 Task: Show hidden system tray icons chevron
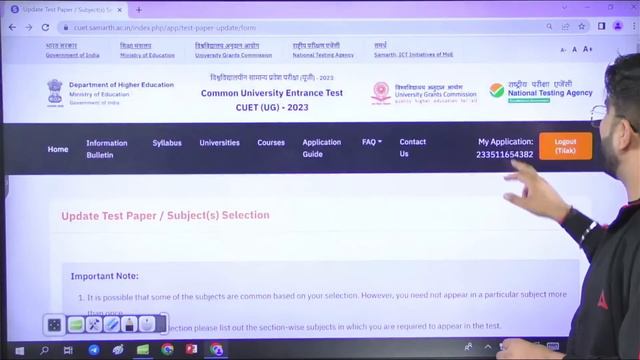coord(488,347)
